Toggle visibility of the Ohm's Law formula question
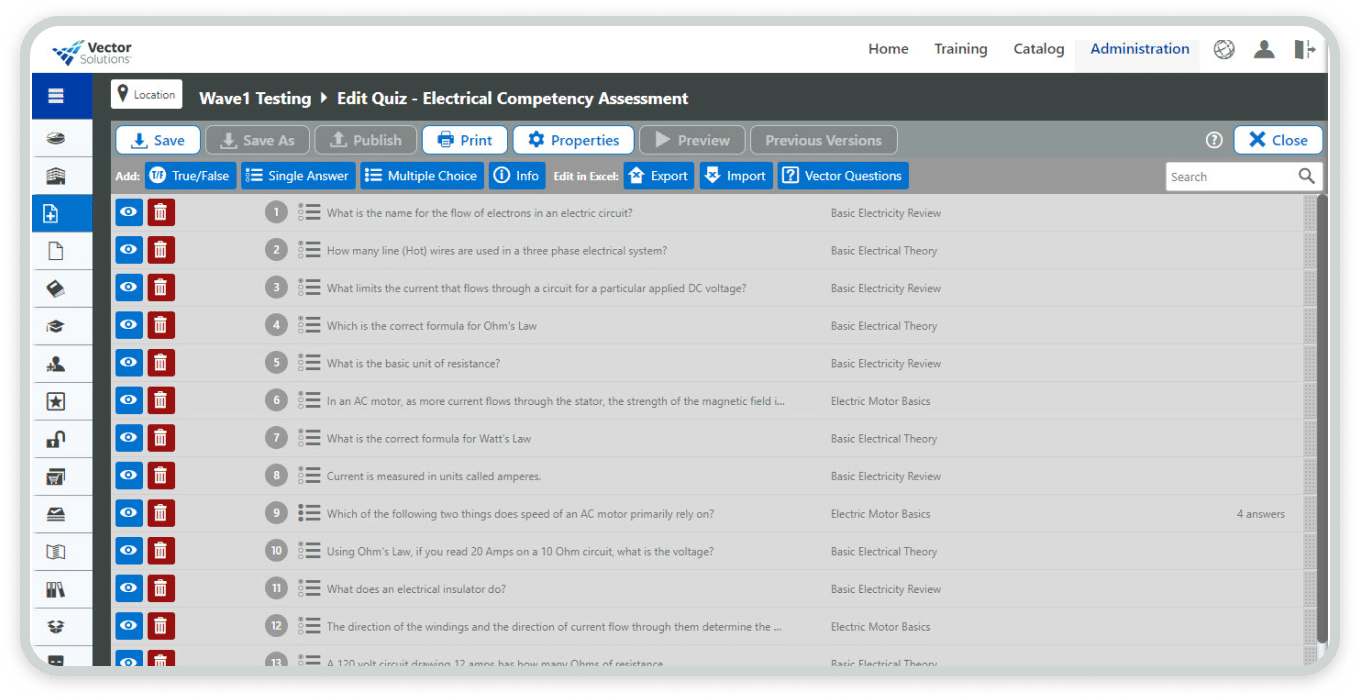This screenshot has height=698, width=1358. click(129, 325)
